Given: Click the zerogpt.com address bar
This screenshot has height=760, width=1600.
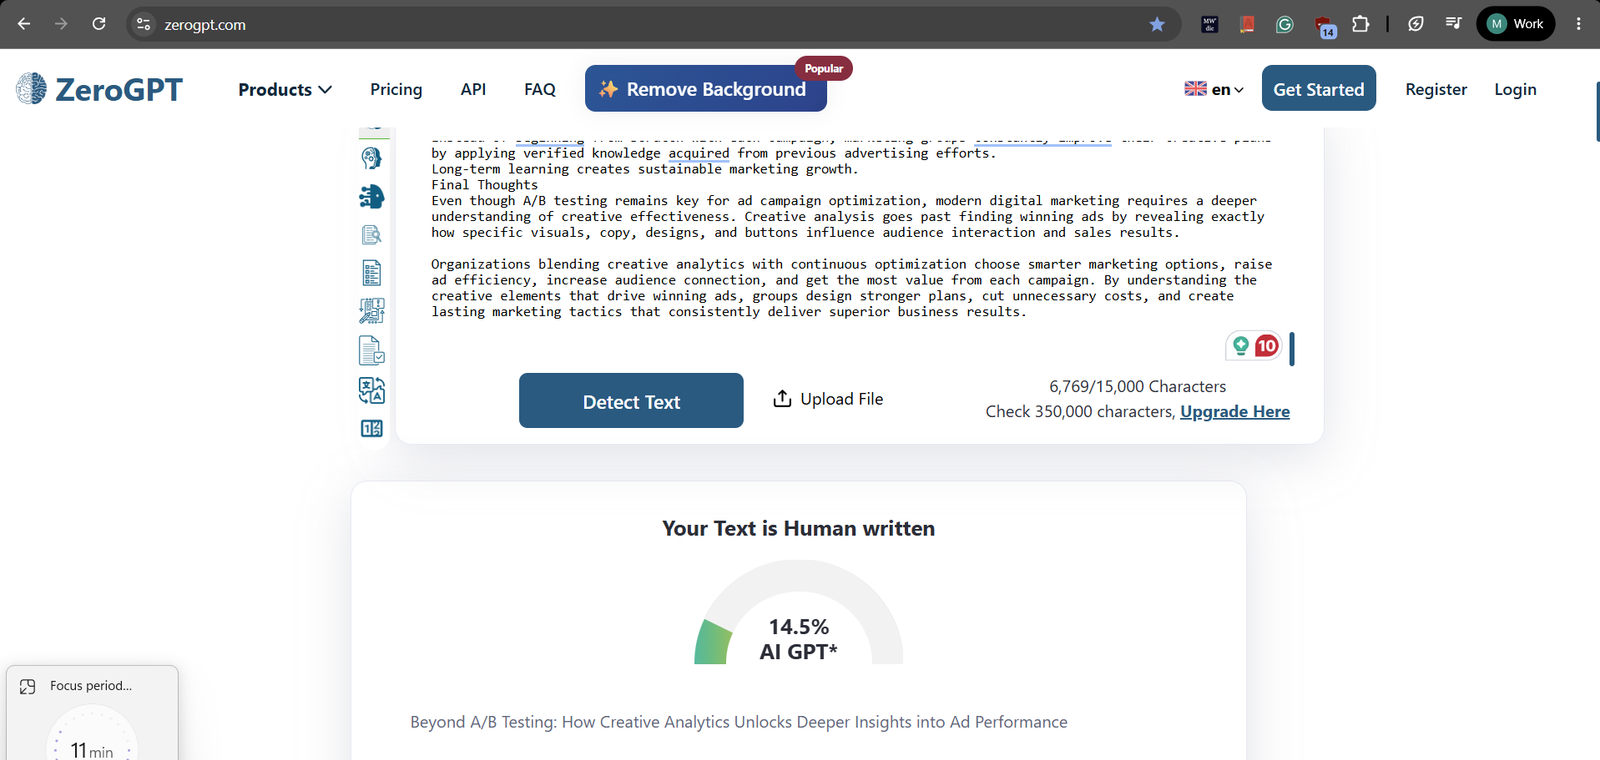Looking at the screenshot, I should pos(640,24).
